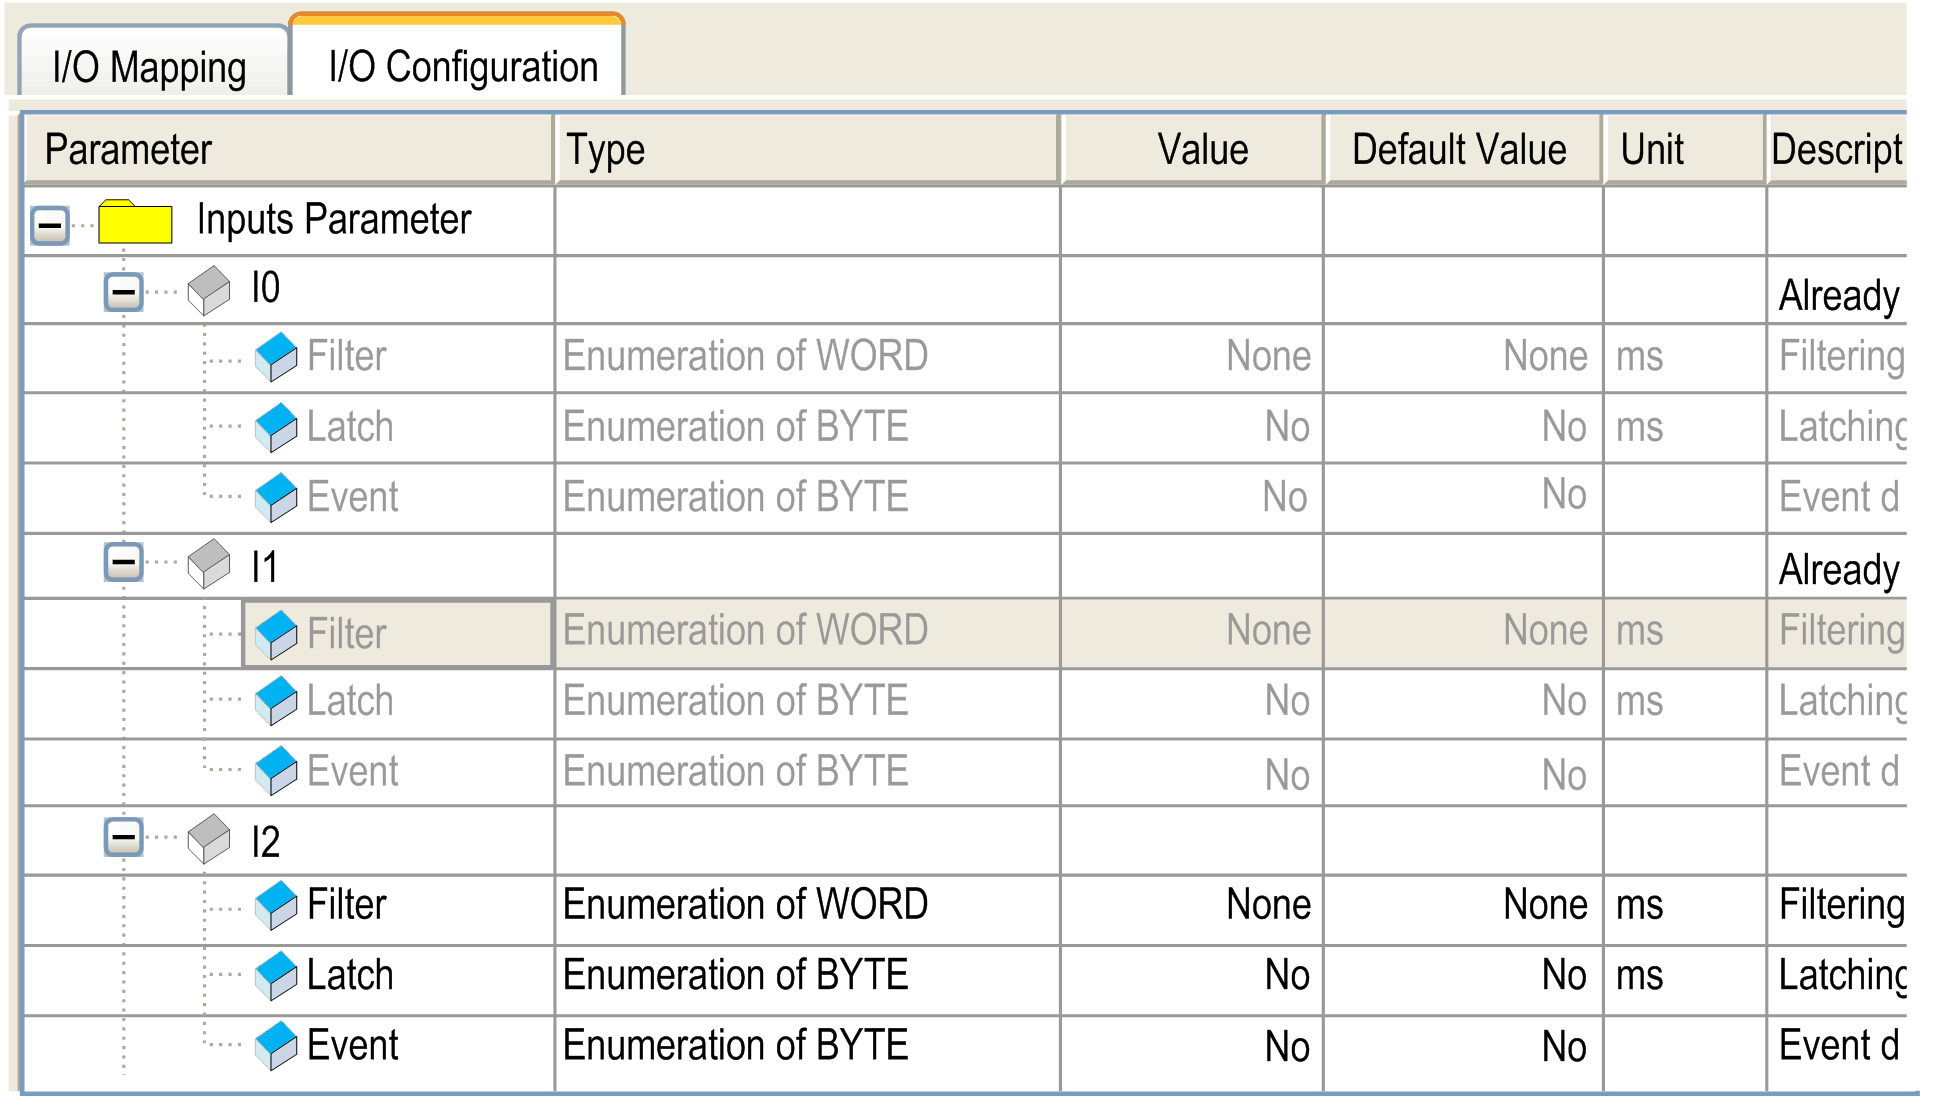Select the I/O Configuration tab
The height and width of the screenshot is (1111, 1959).
462,67
